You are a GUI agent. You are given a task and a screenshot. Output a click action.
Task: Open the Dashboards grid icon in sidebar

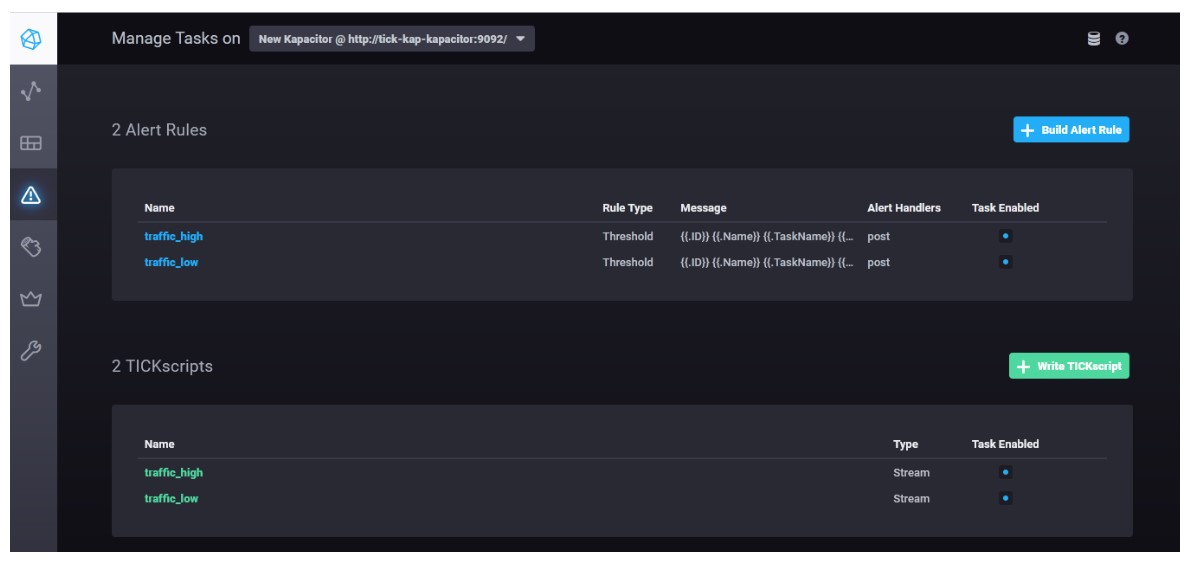[30, 143]
